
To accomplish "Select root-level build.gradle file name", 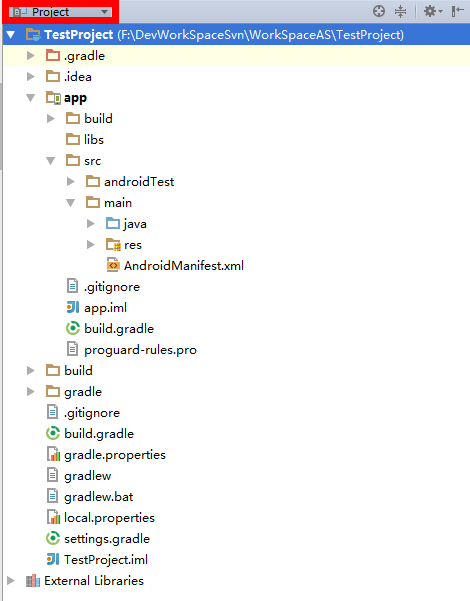I will [x=99, y=434].
